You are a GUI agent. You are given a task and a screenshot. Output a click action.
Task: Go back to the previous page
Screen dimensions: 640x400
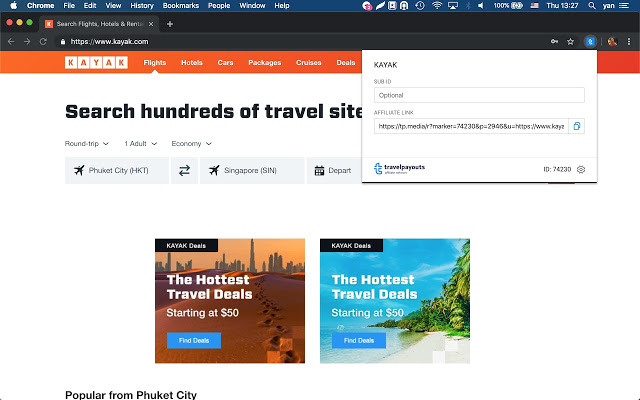tap(11, 41)
